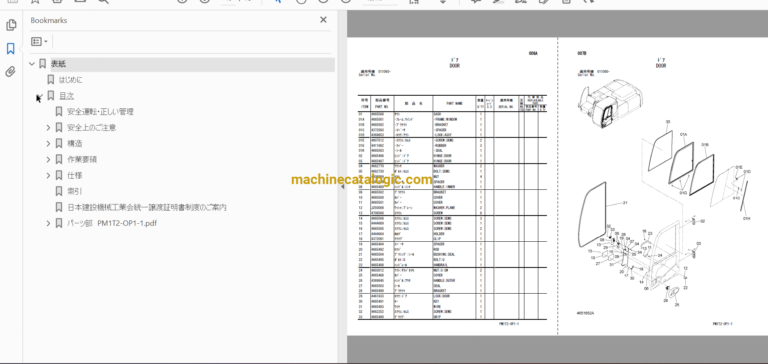Click the パーツ部 PM1T2-OP1-1.pdf bookmark label
Image resolution: width=768 pixels, height=364 pixels.
point(112,223)
